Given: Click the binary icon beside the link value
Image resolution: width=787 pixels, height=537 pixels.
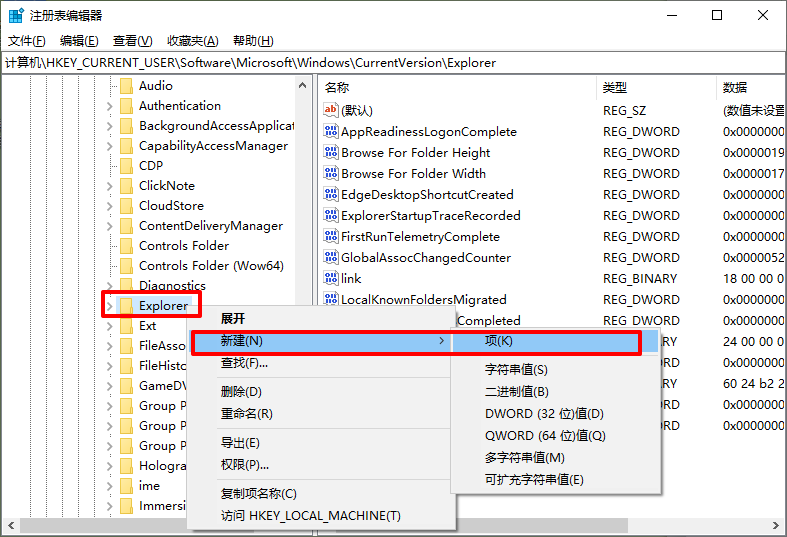Looking at the screenshot, I should click(332, 279).
